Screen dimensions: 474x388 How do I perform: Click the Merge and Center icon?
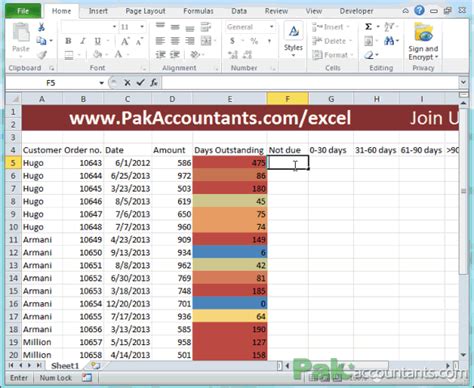click(206, 41)
